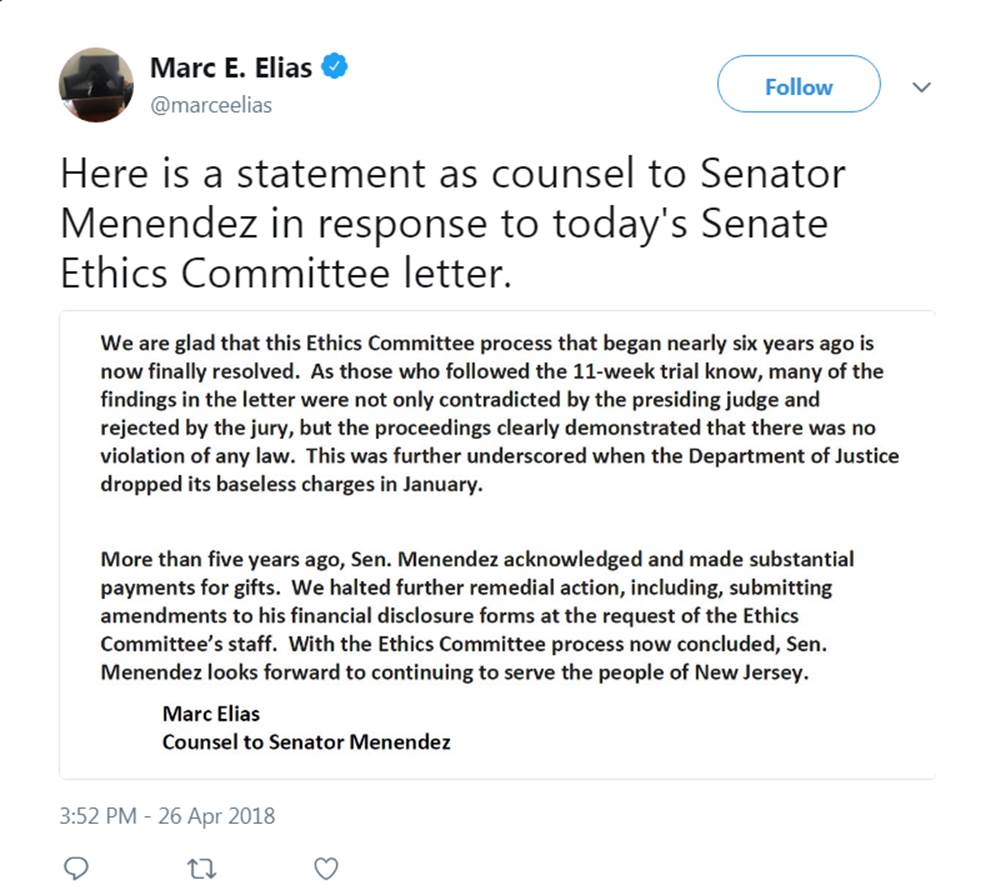Open Marc E. Elias profile avatar
The width and height of the screenshot is (986, 890).
[96, 84]
